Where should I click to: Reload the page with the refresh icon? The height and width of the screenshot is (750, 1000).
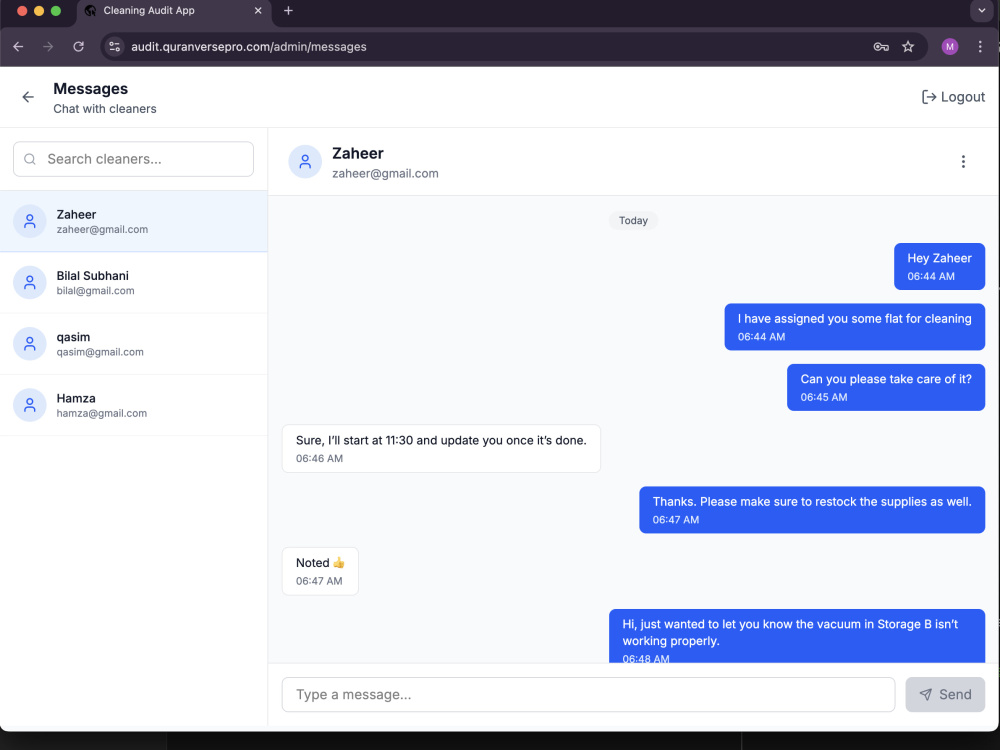pos(78,47)
